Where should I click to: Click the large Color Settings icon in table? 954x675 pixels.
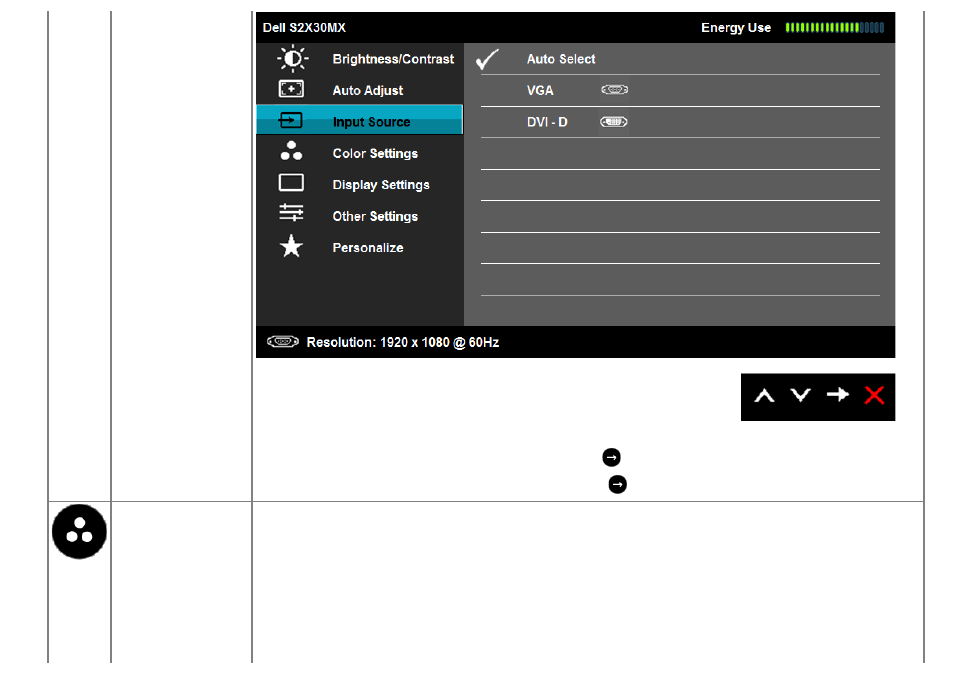[79, 531]
